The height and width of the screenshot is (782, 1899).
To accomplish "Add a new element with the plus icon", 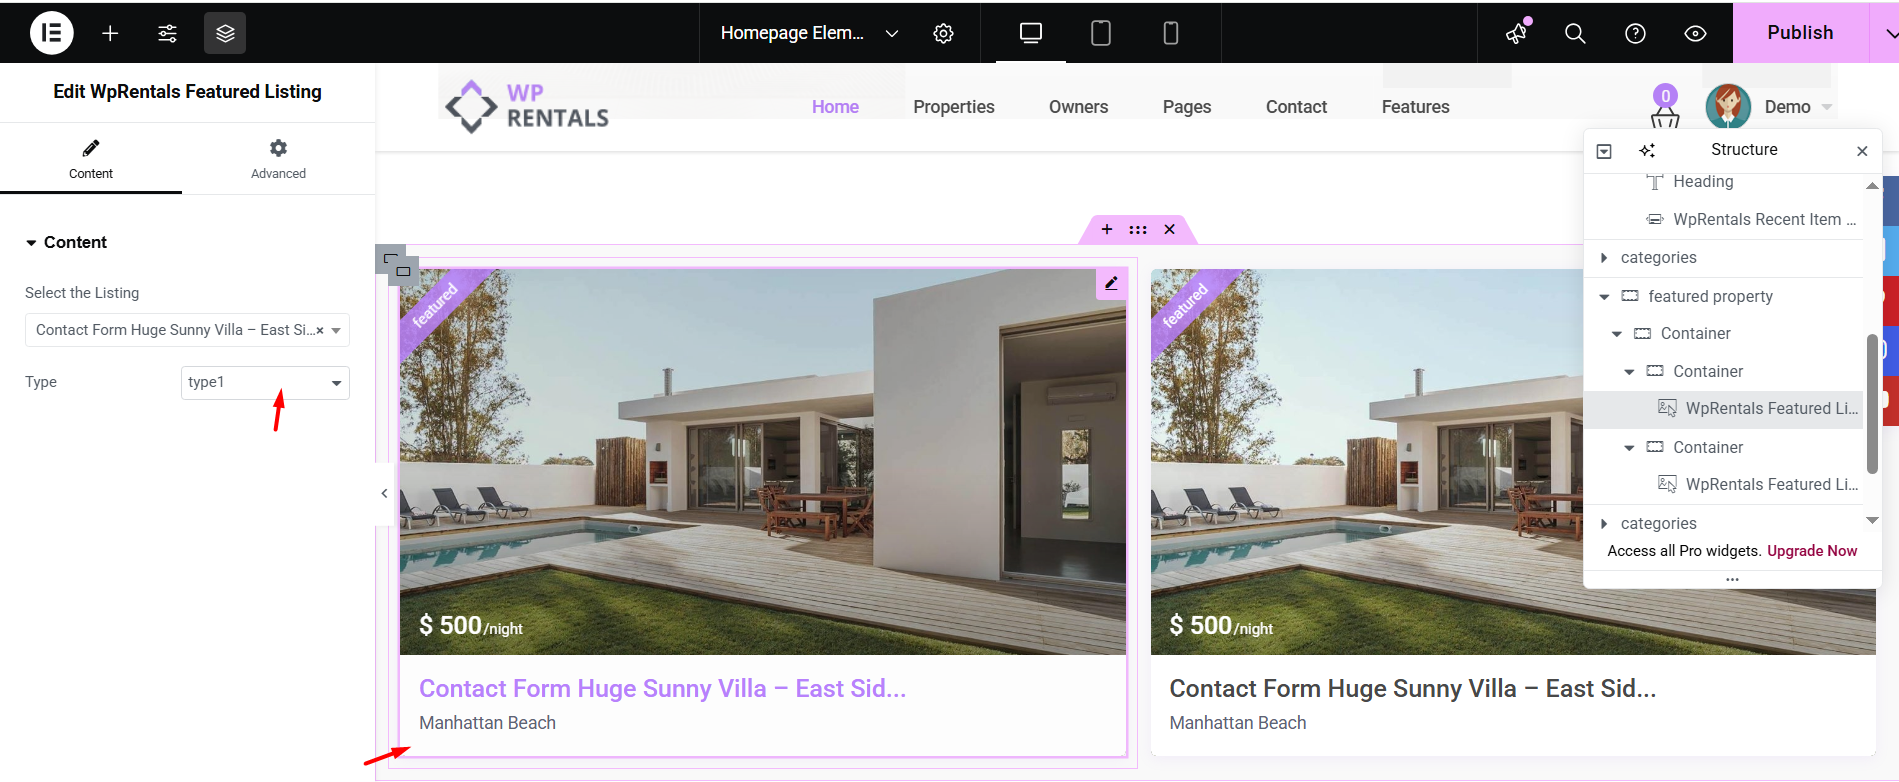I will [110, 33].
